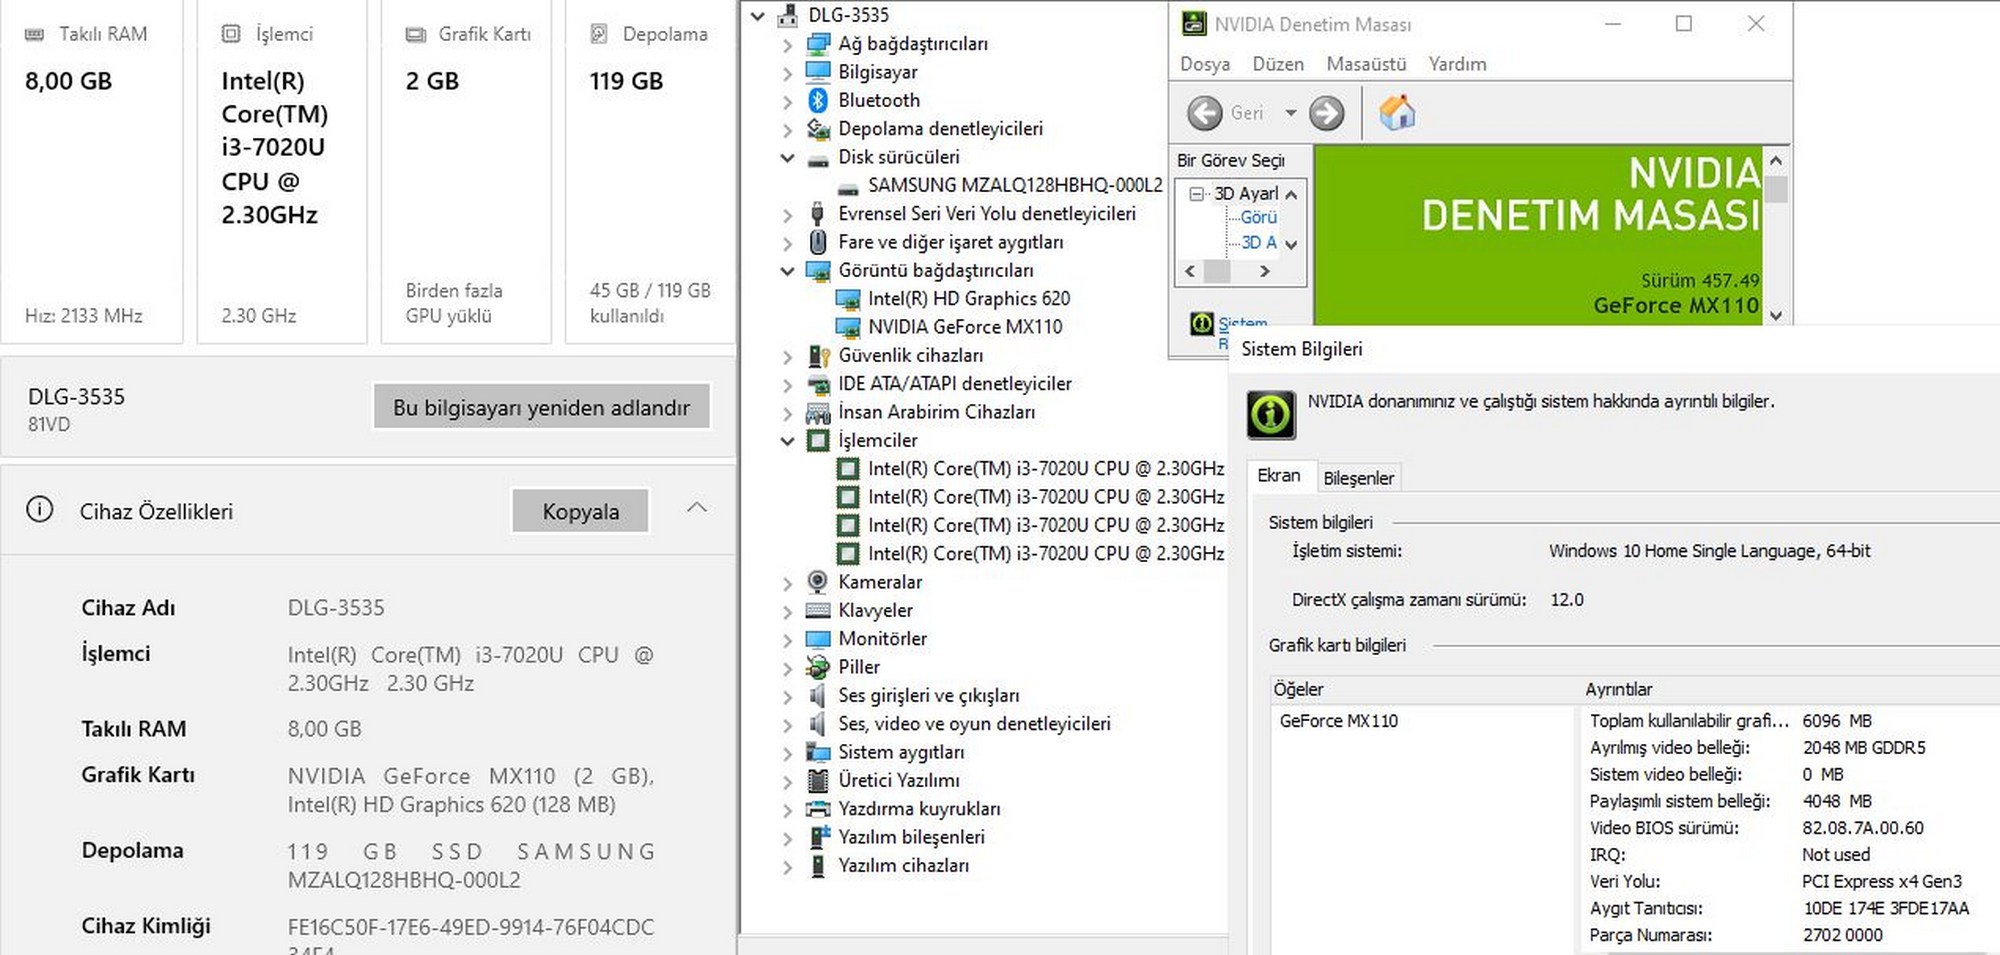
Task: Click the Kameralar webcam icon
Action: tap(818, 582)
